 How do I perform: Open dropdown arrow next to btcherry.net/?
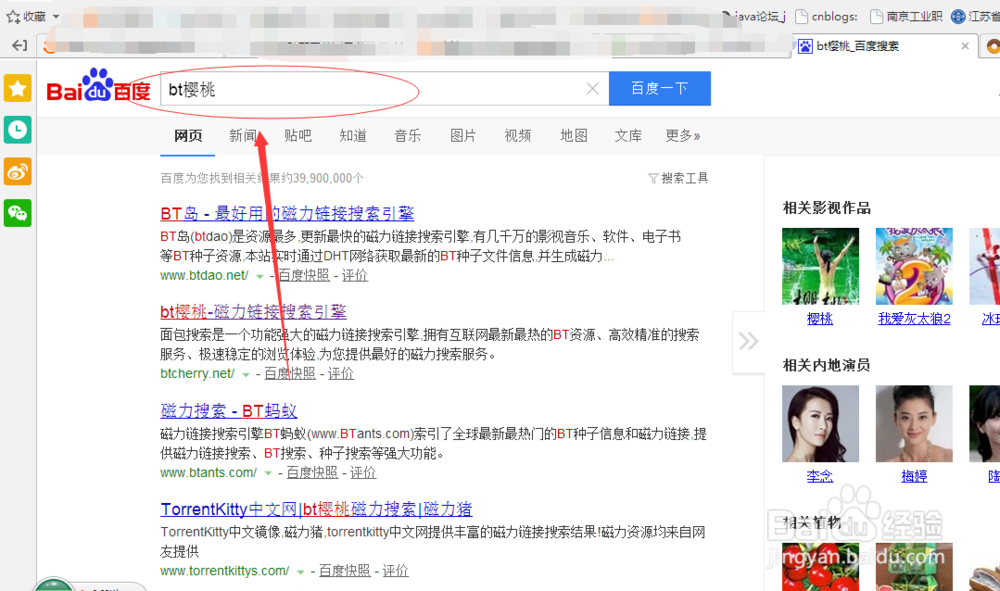click(x=246, y=374)
